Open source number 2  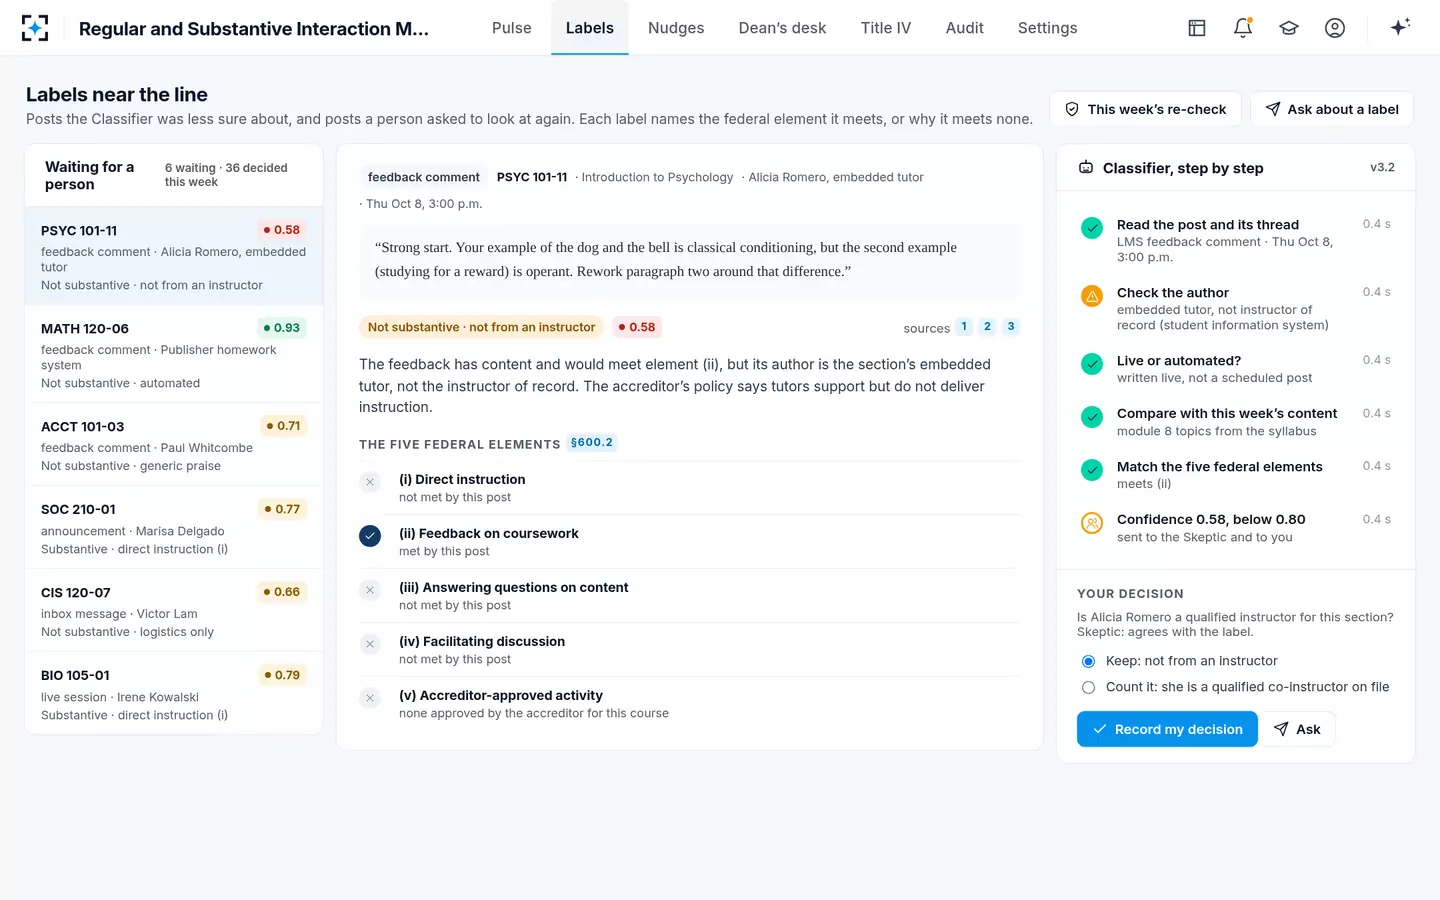(x=987, y=326)
